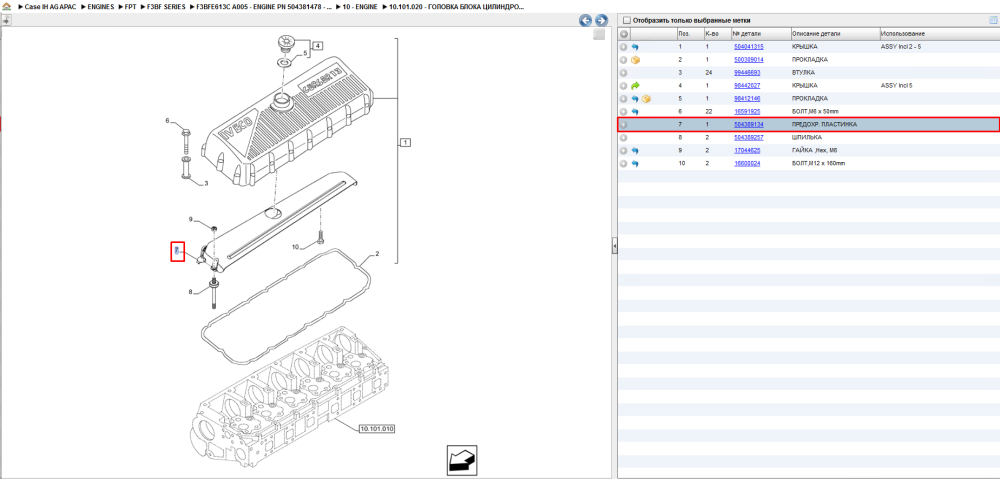Open the column settings icon in parts list
Viewport: 1000px width, 479px height.
point(992,20)
